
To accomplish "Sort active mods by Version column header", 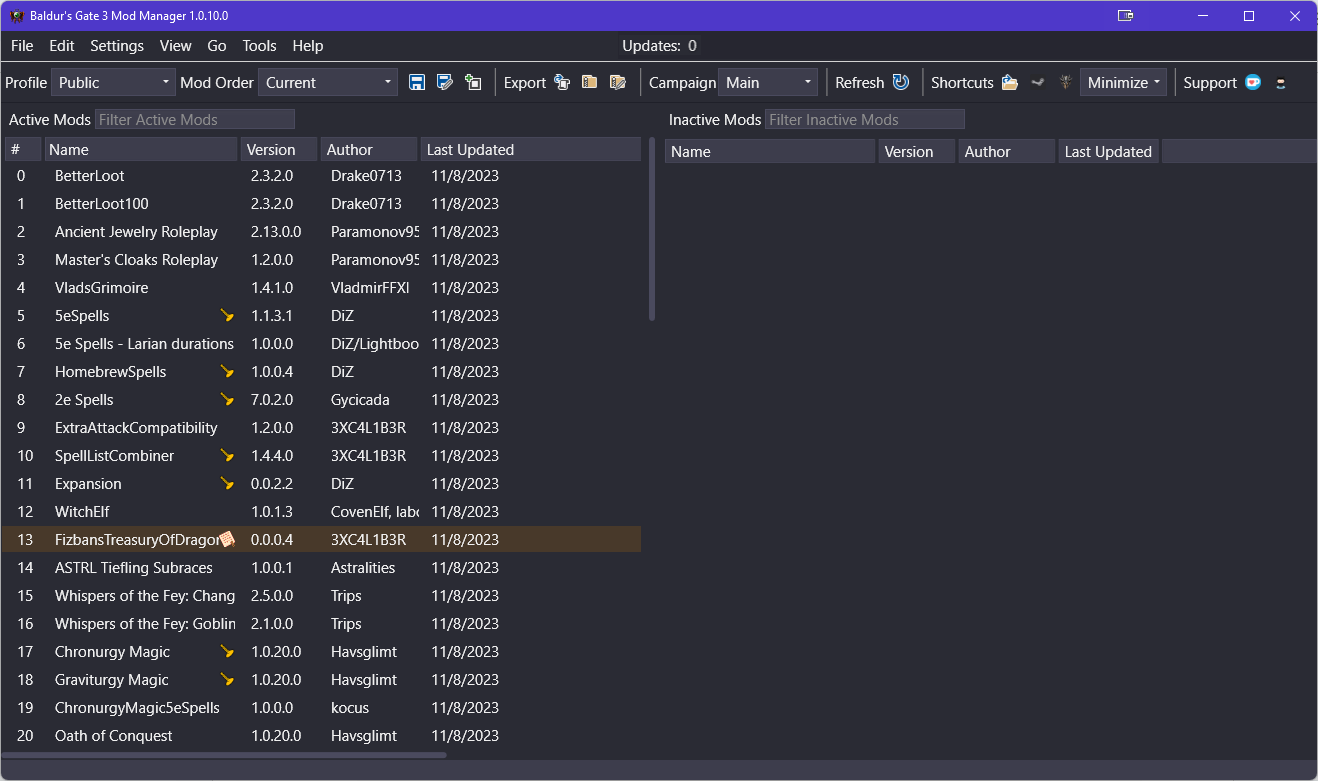I will (x=279, y=149).
